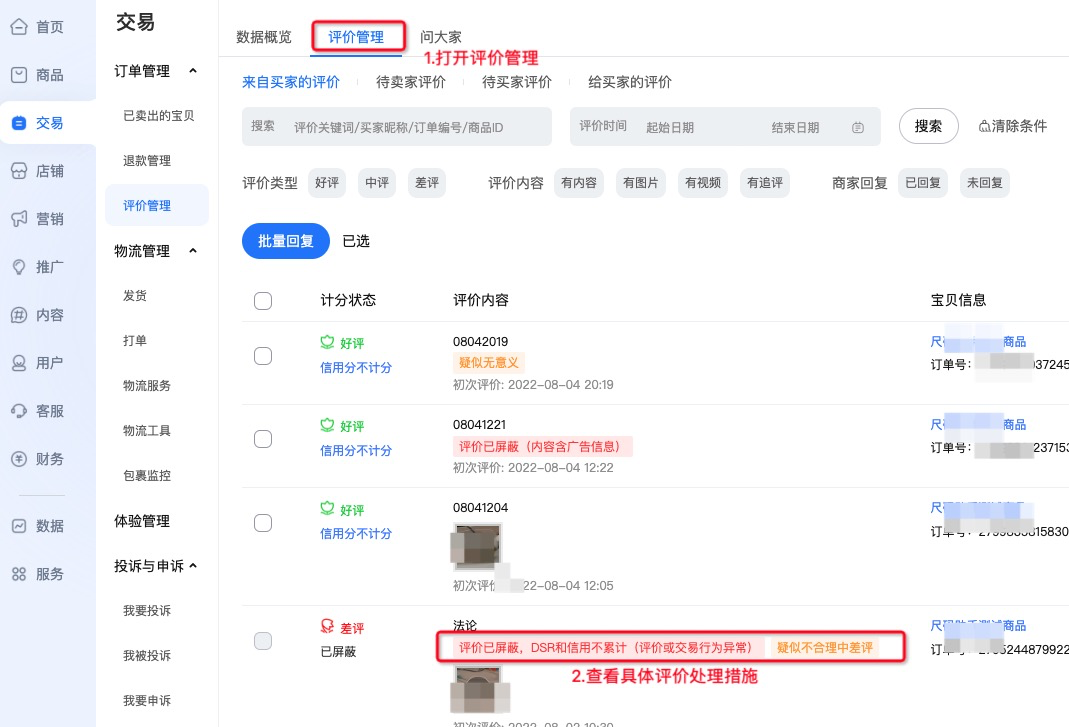Screen dimensions: 1069x727
Task: Check the row checkbox for review 08041204
Action: coord(263,523)
